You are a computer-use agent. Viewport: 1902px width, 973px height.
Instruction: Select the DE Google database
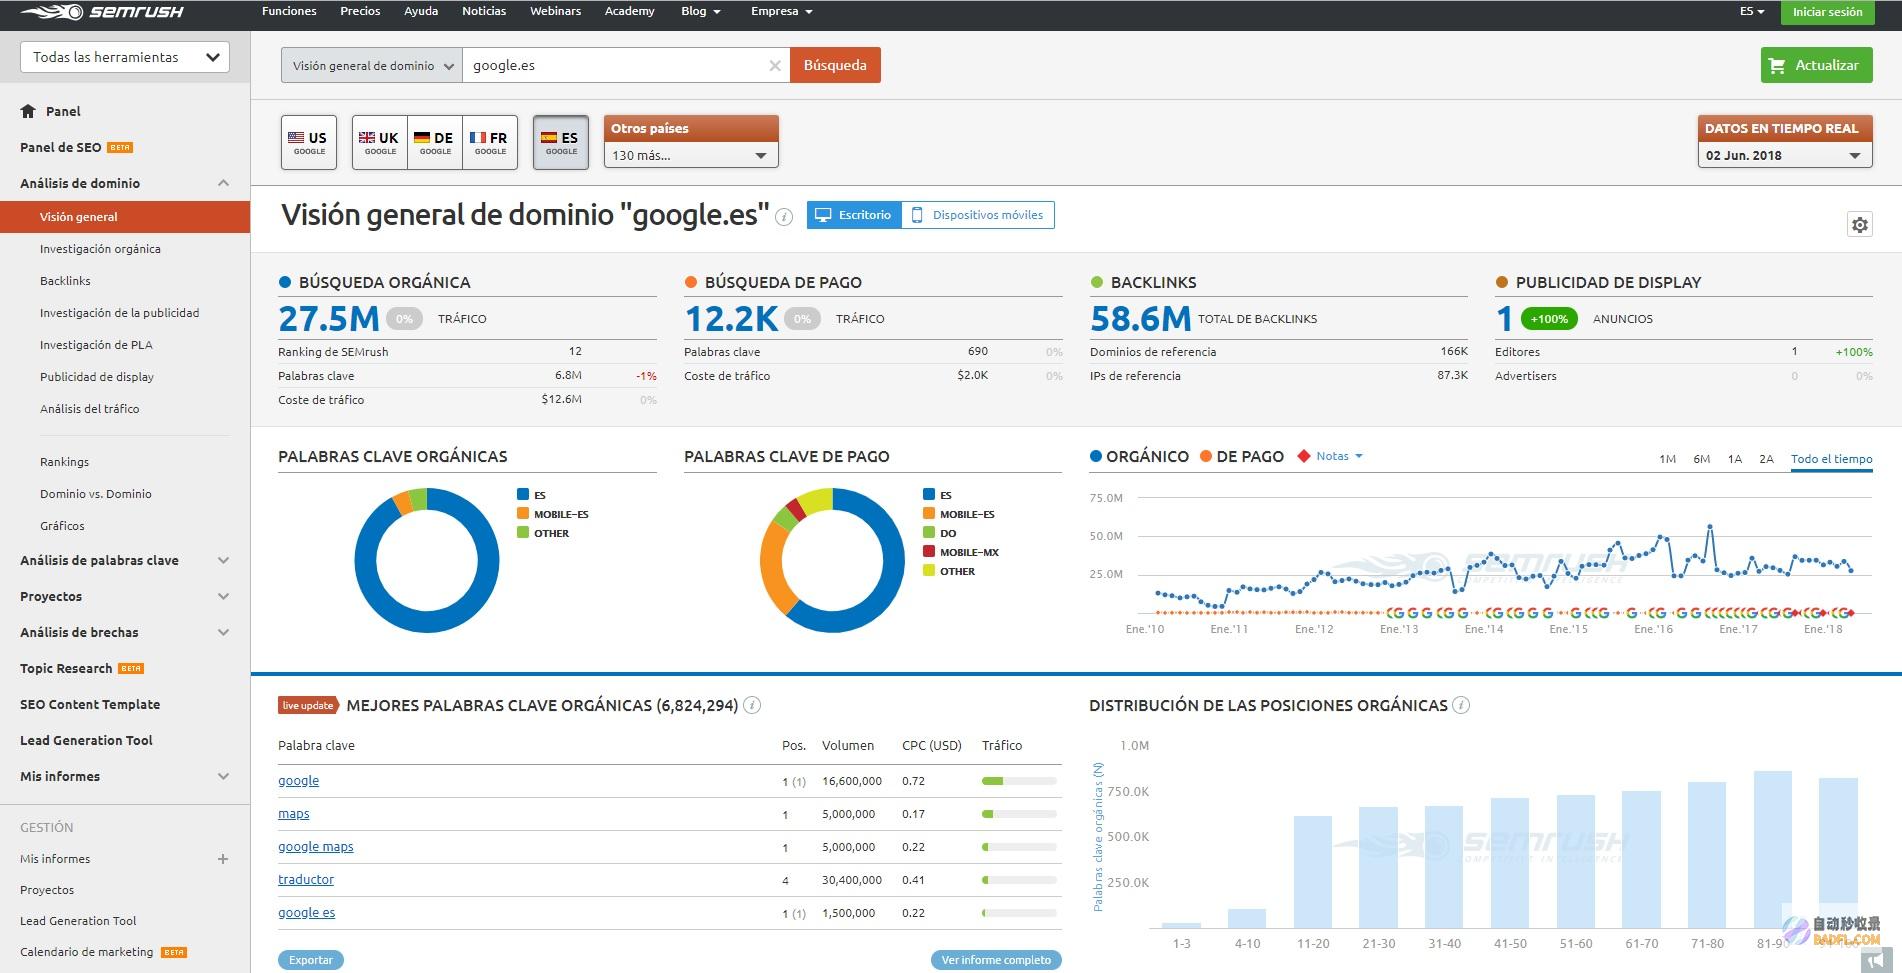435,142
